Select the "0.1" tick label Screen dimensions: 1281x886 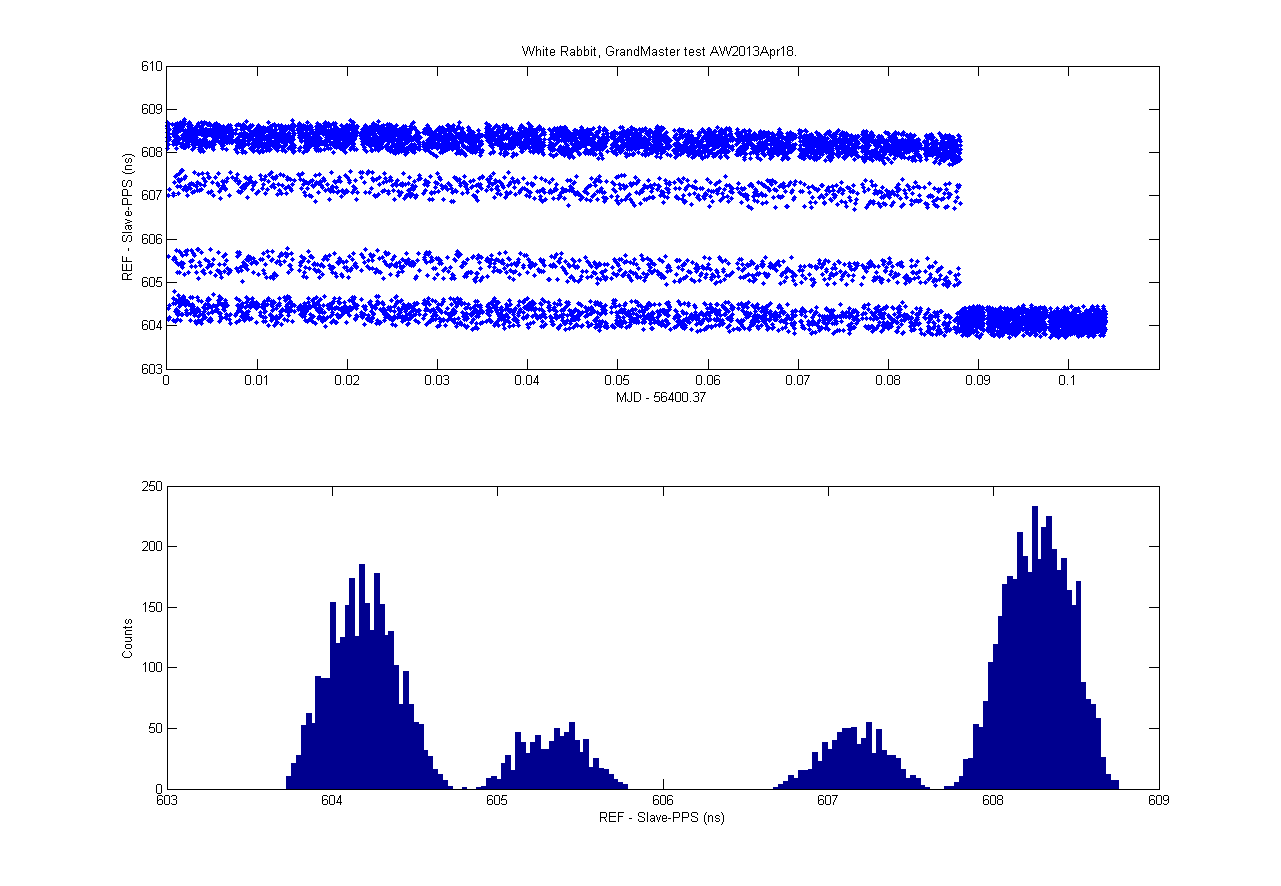[1068, 381]
